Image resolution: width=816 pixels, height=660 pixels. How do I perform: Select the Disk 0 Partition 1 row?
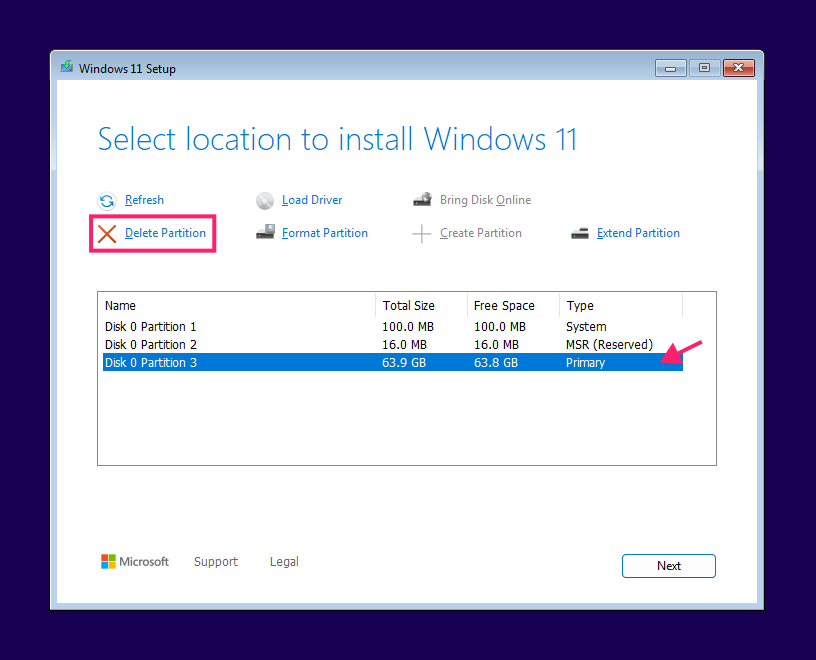pyautogui.click(x=392, y=326)
